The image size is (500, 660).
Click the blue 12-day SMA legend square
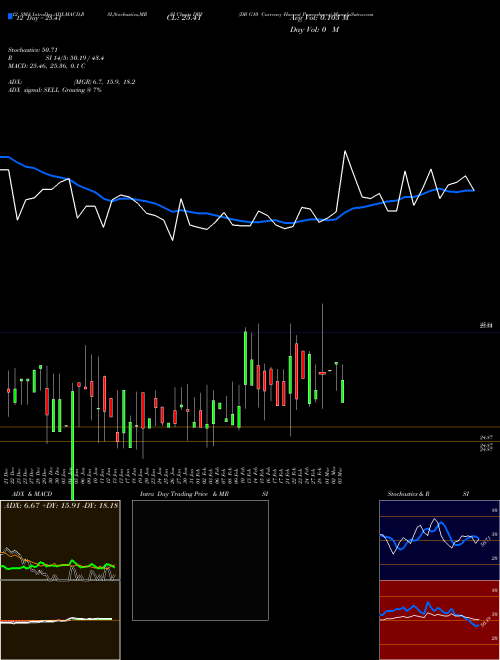[10, 17]
